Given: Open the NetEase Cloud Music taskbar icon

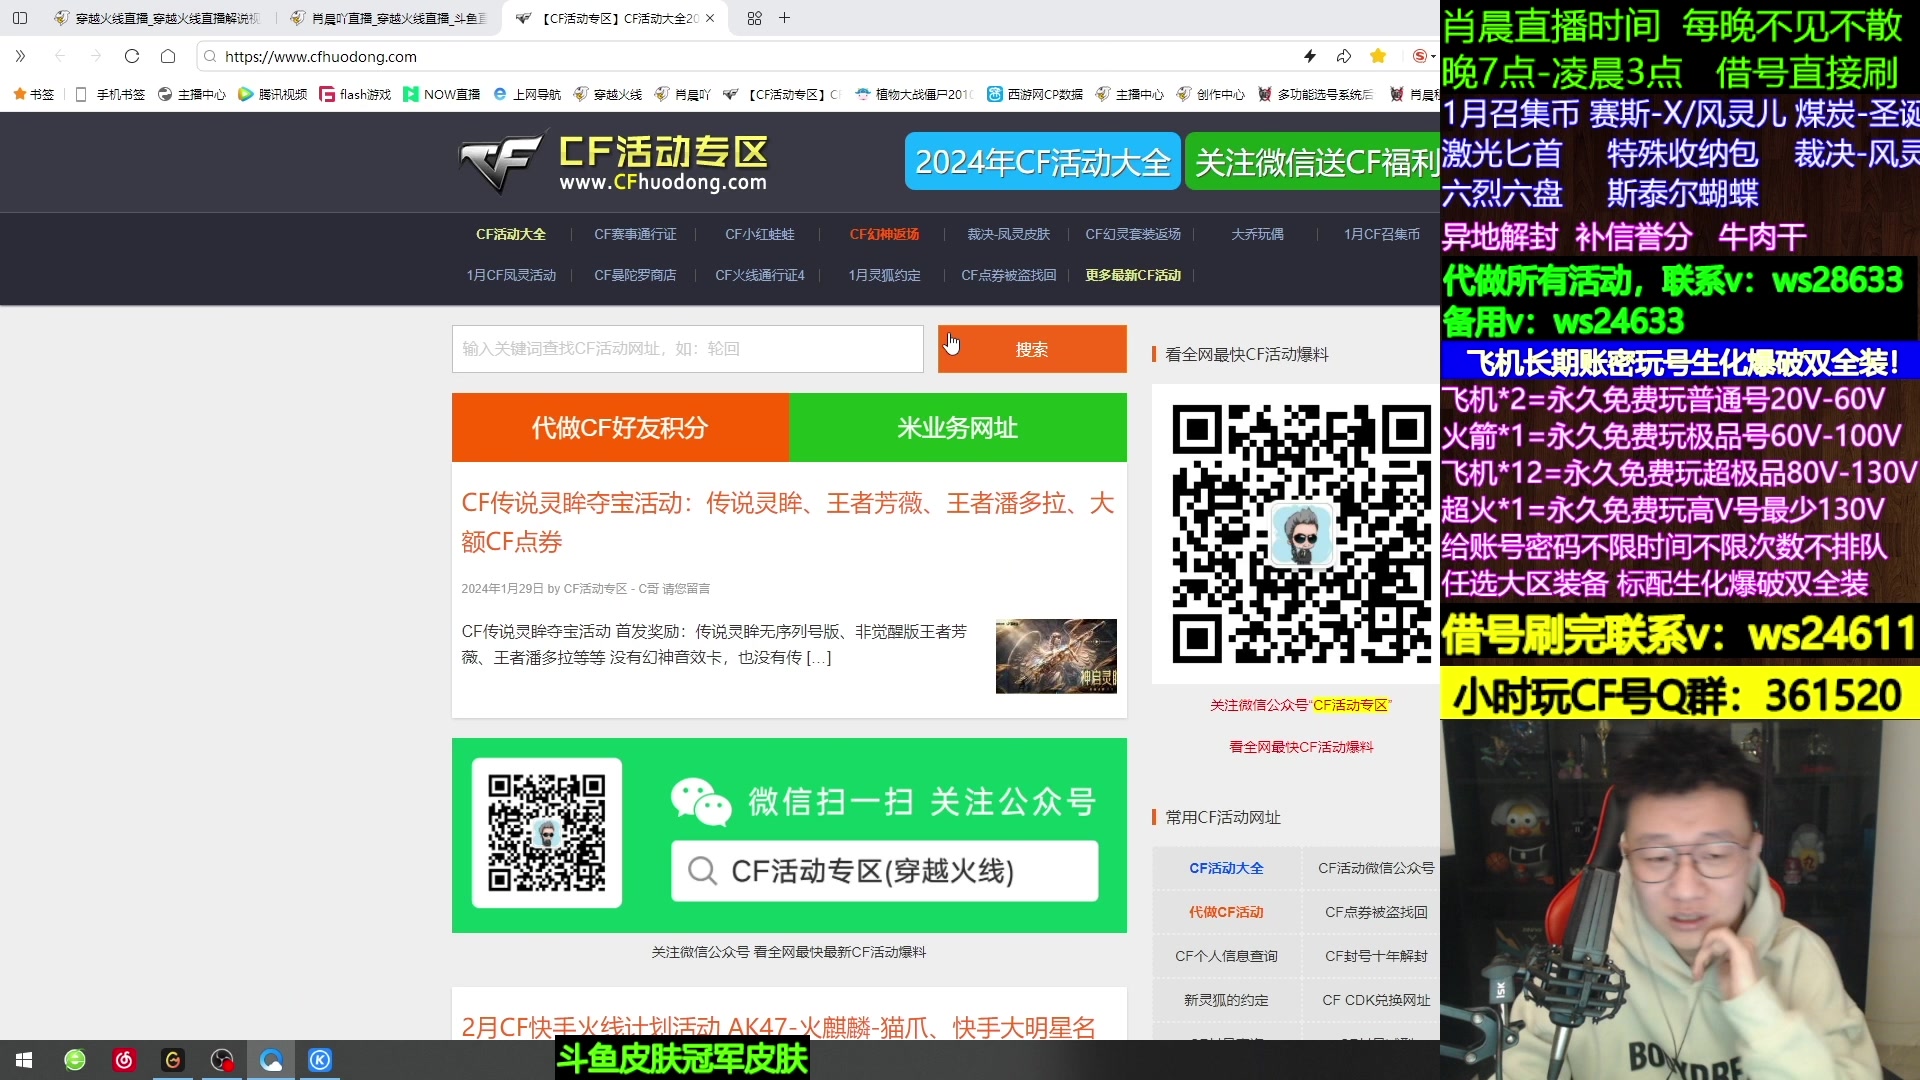Looking at the screenshot, I should point(124,1060).
